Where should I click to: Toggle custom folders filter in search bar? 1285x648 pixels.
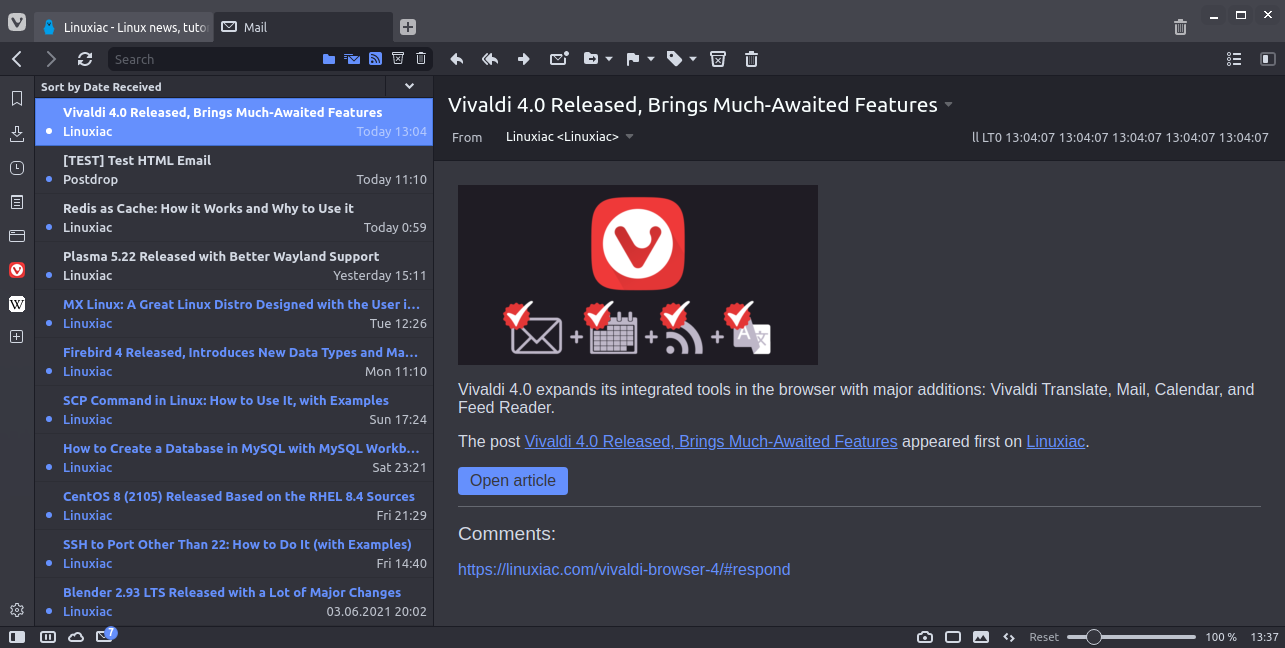coord(329,59)
